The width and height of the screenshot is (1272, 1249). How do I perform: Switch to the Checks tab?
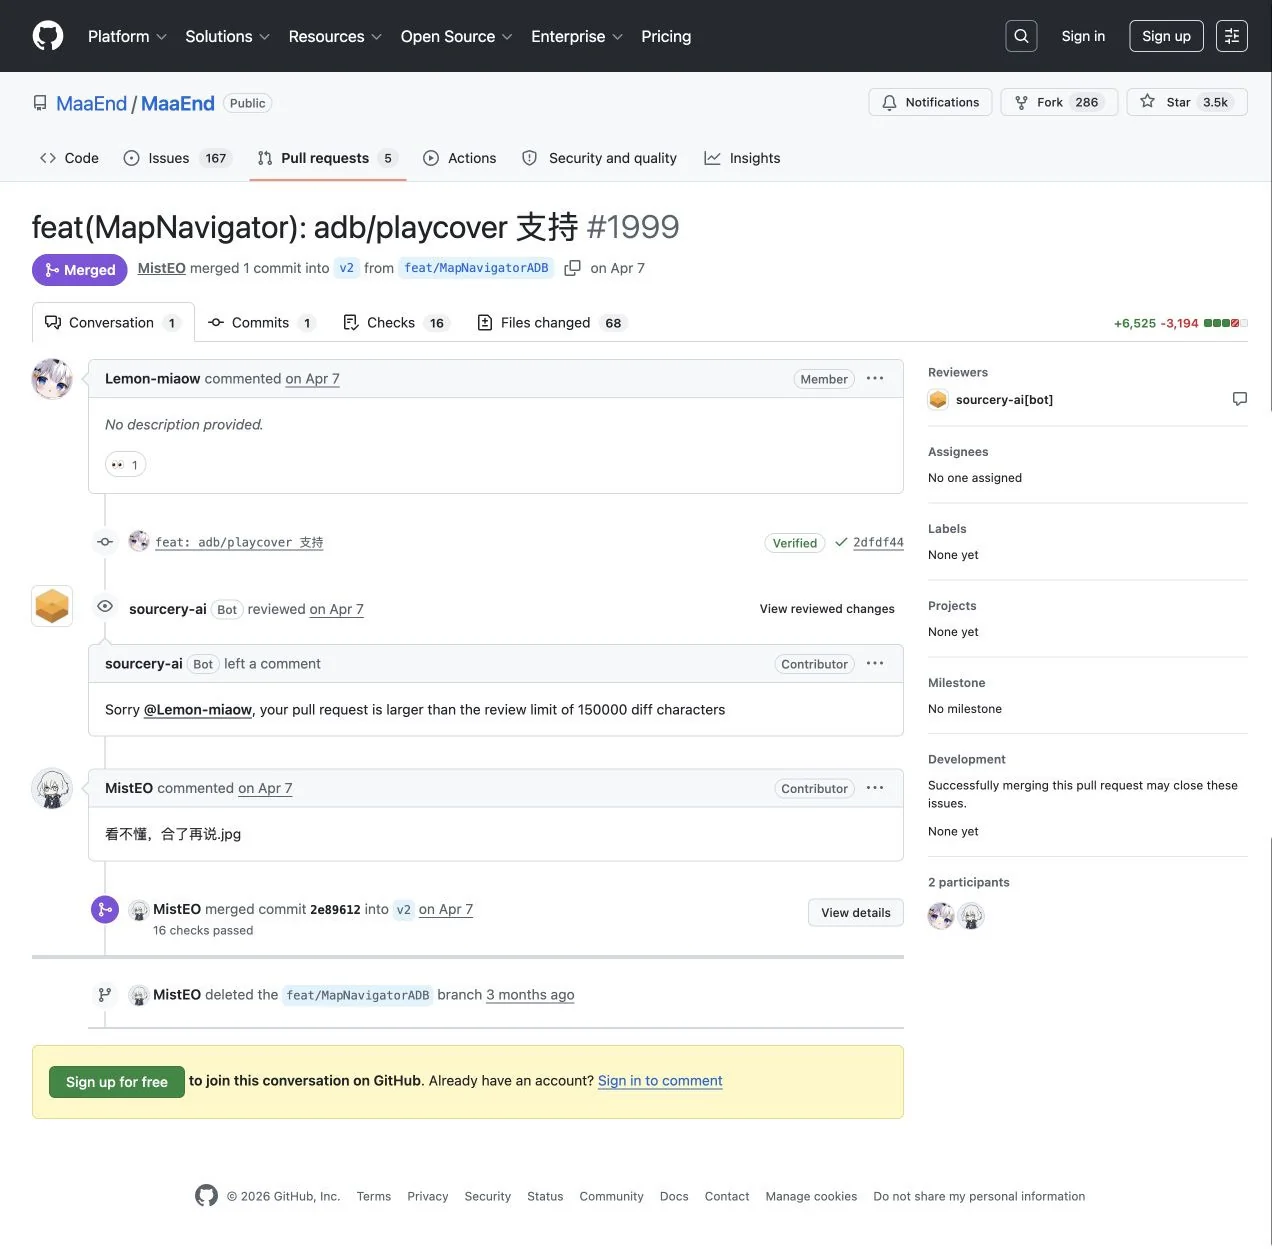point(396,323)
